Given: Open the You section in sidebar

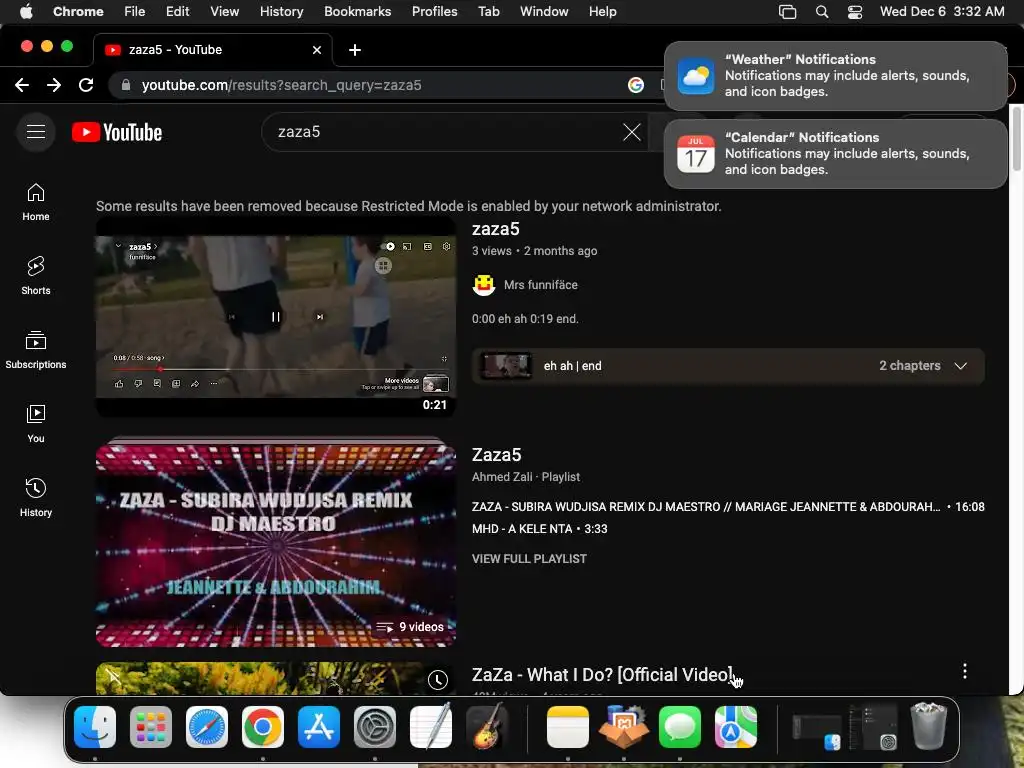Looking at the screenshot, I should point(36,424).
